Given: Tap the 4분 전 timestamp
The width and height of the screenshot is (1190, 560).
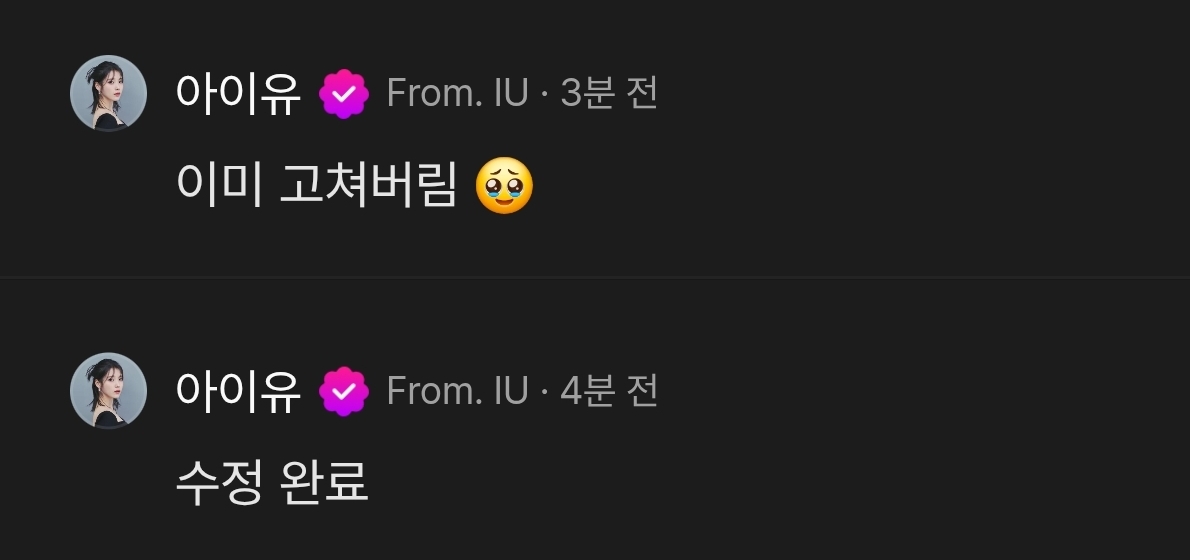Looking at the screenshot, I should 609,392.
